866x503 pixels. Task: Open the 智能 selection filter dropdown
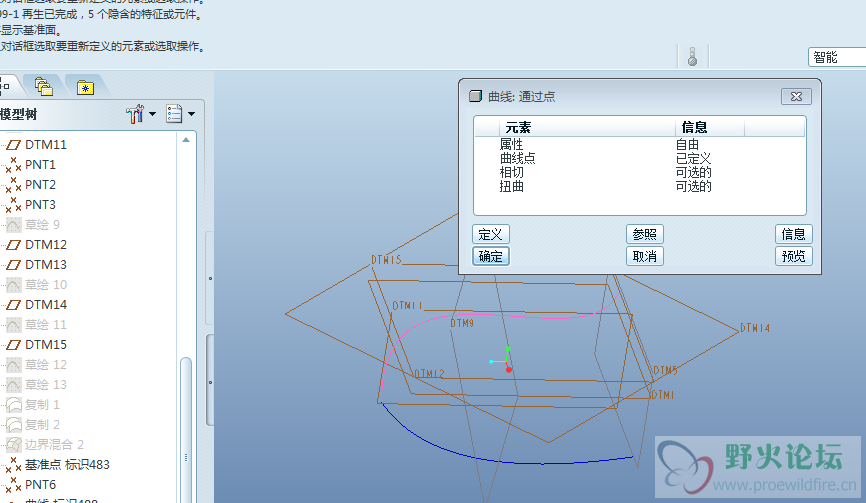[x=836, y=58]
